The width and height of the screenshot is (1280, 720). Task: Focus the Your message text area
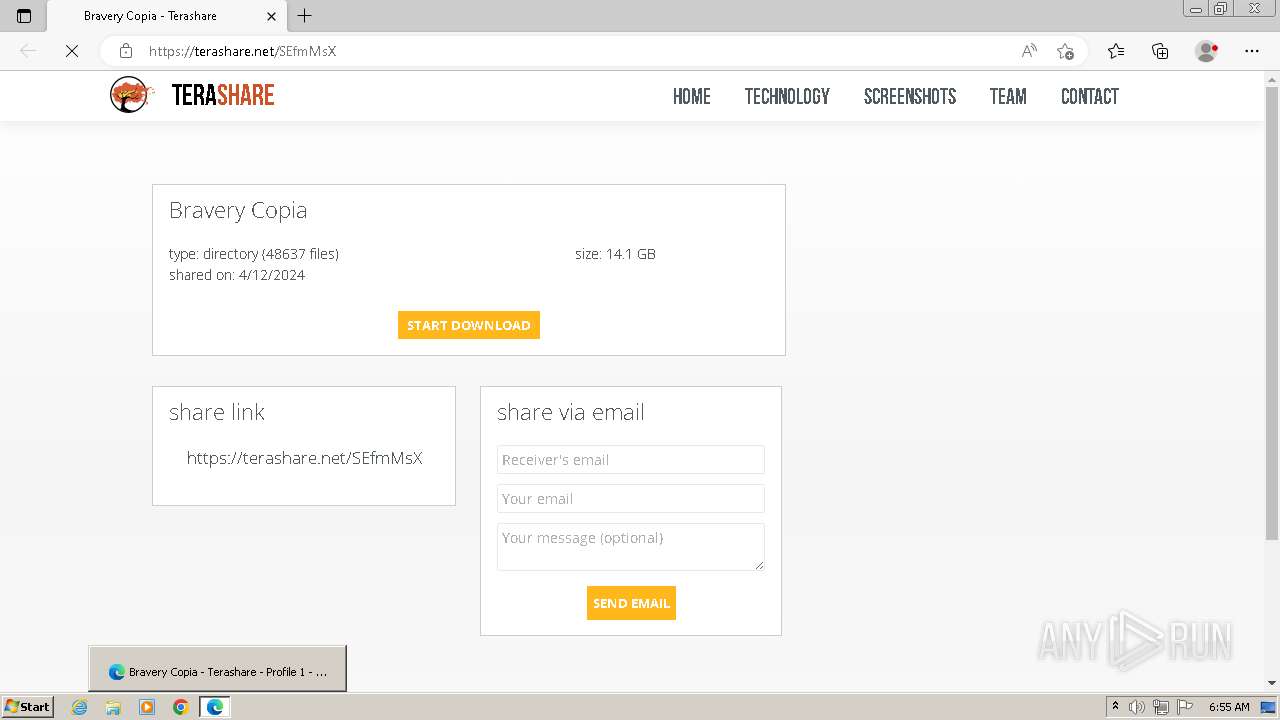pyautogui.click(x=631, y=547)
